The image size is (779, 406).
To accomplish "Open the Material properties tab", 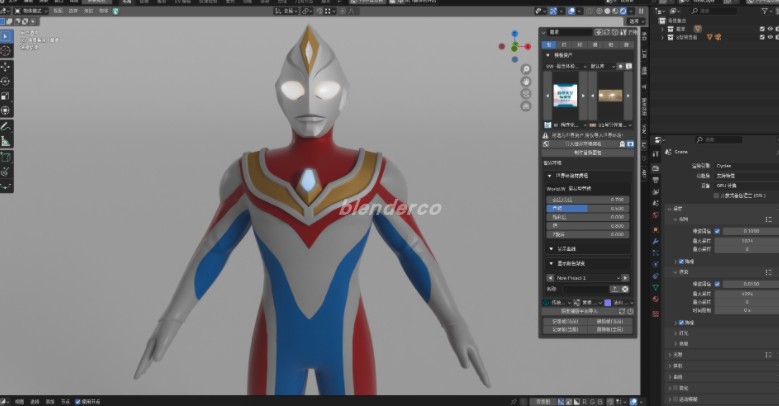I will 656,300.
